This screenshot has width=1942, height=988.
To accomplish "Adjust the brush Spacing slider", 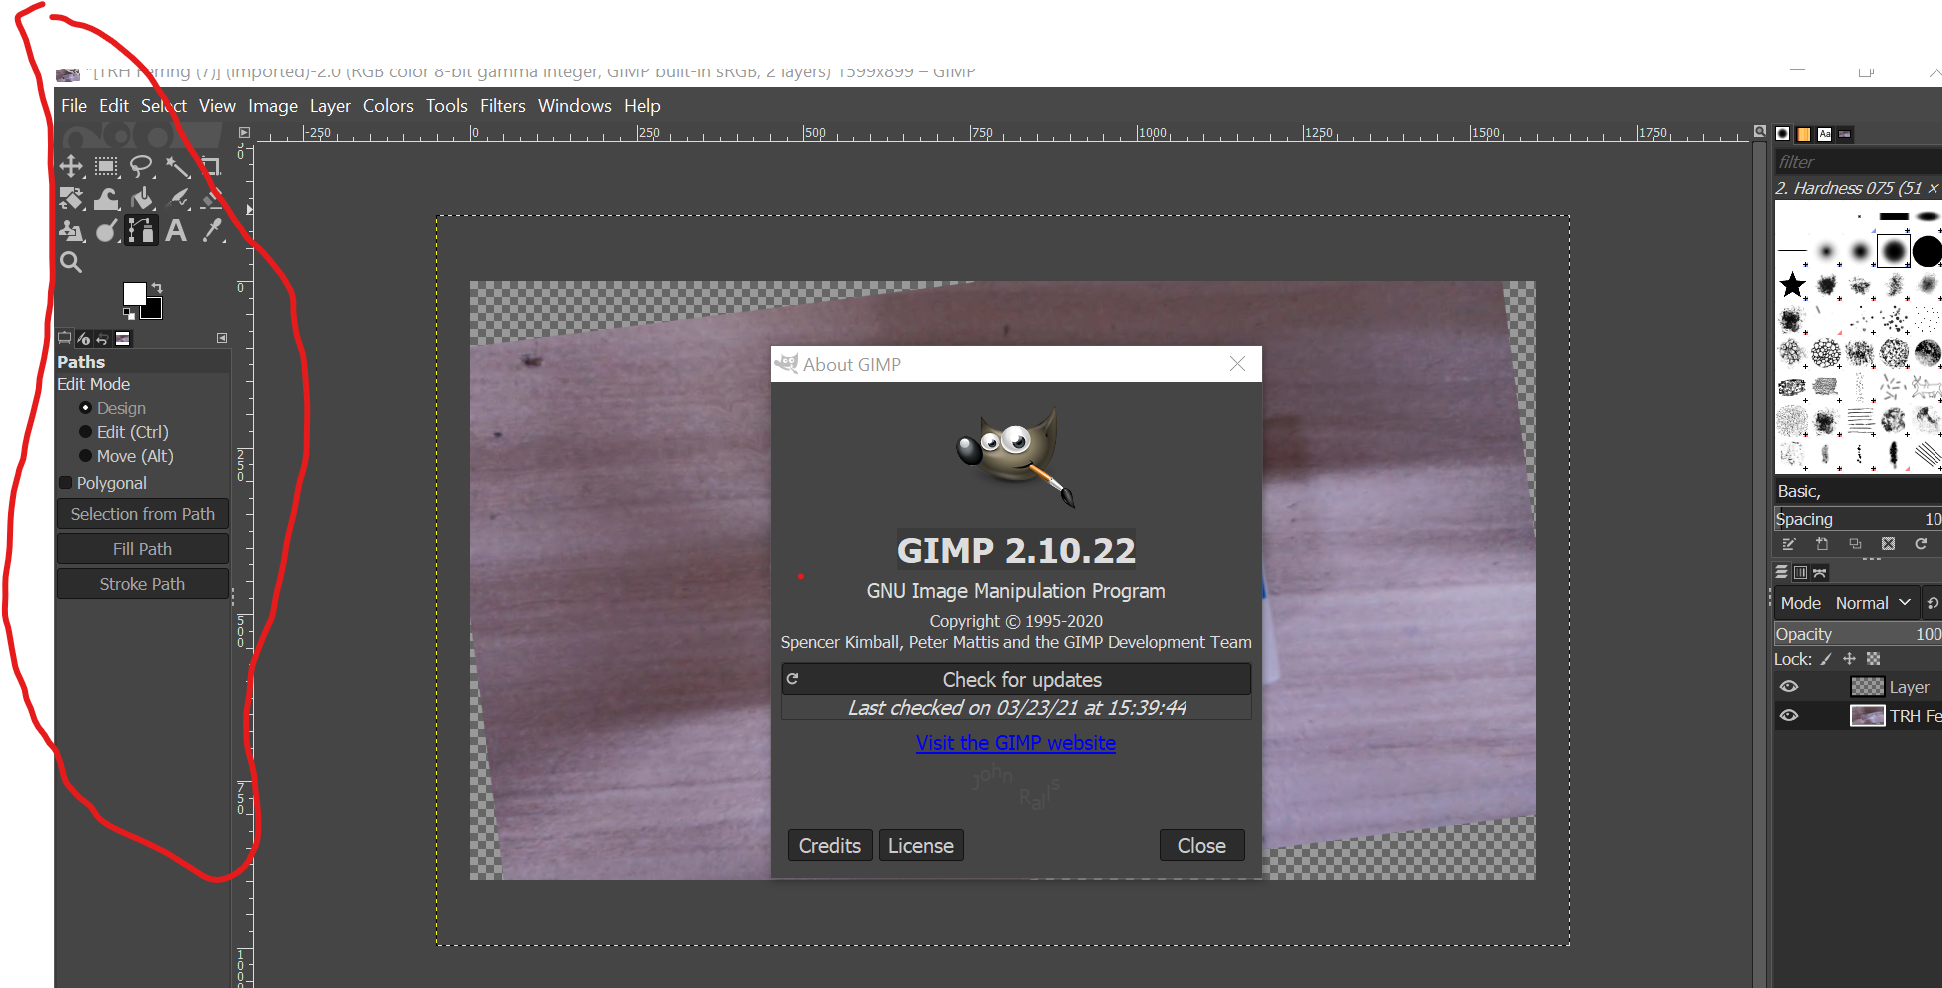I will (1858, 519).
